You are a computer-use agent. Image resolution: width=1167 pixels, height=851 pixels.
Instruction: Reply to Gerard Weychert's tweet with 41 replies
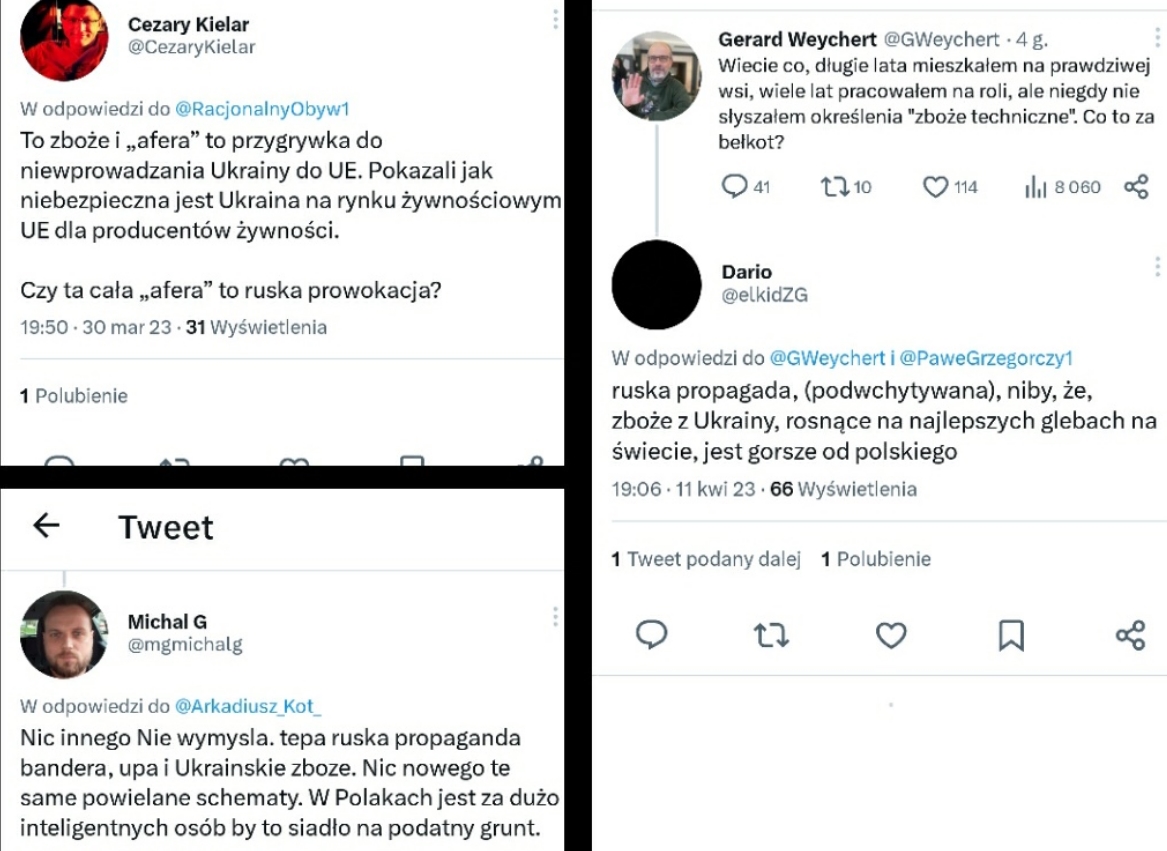[x=735, y=186]
